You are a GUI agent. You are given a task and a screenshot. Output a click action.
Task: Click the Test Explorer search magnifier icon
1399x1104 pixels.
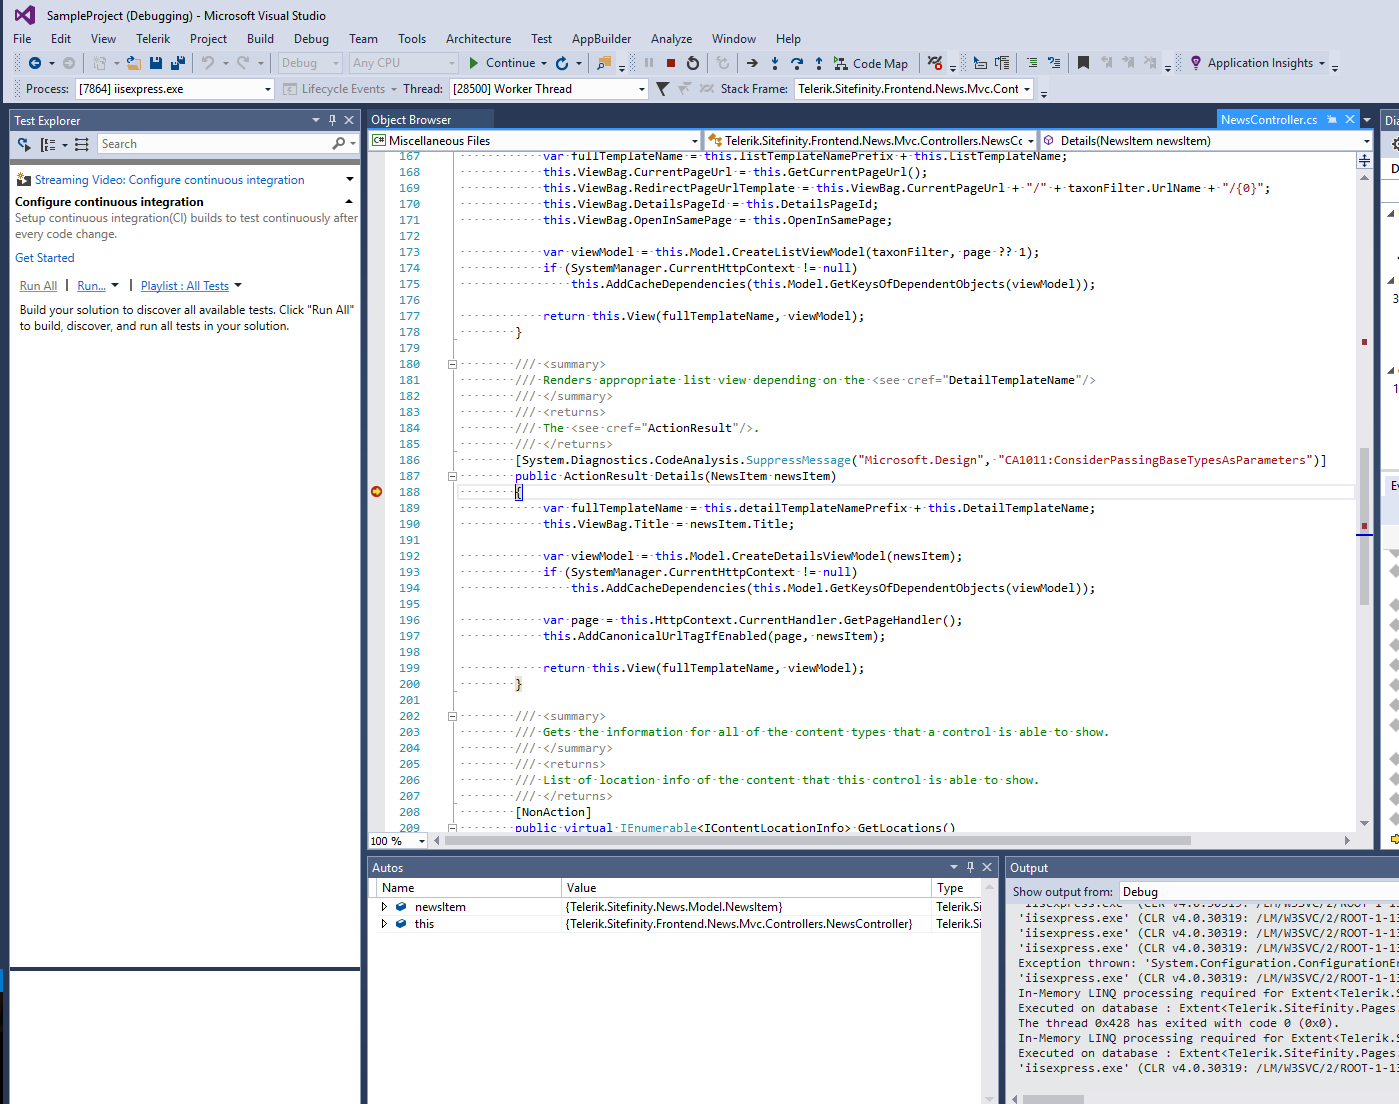[339, 144]
